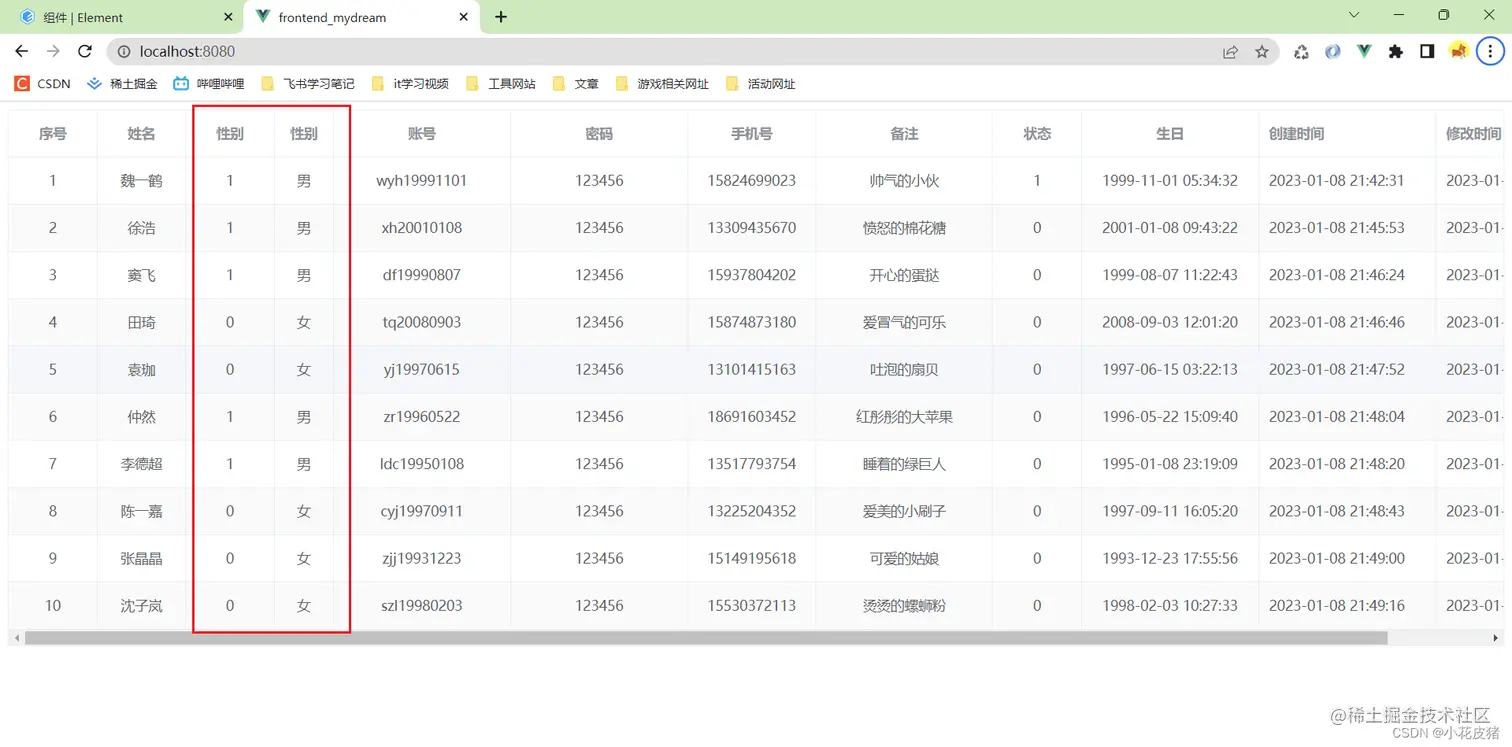The height and width of the screenshot is (747, 1512).
Task: Click the birthday 1997-06-15 03:22:13
Action: point(1170,369)
